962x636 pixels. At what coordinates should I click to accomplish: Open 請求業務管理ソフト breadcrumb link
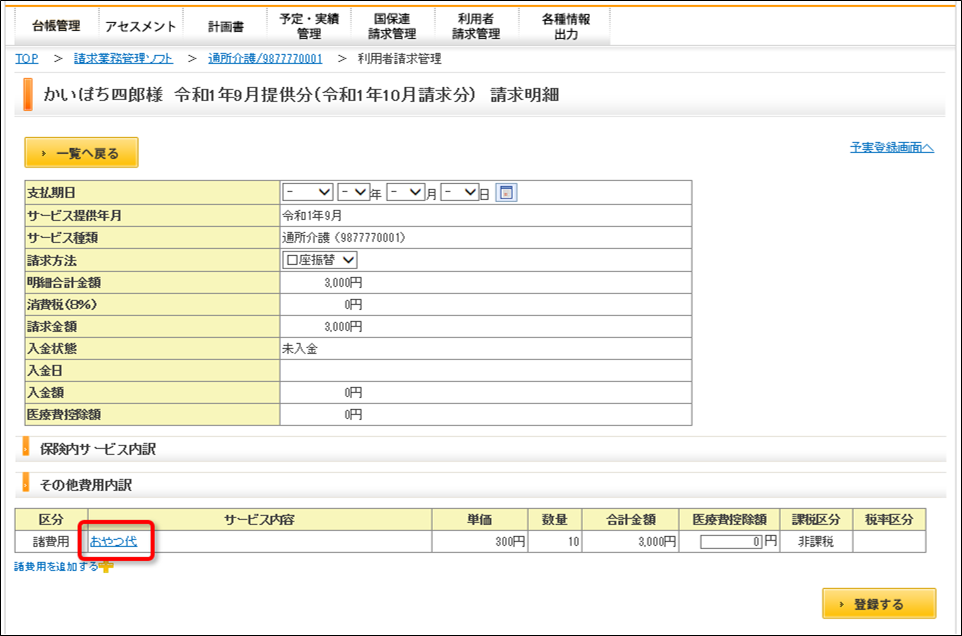tap(123, 58)
